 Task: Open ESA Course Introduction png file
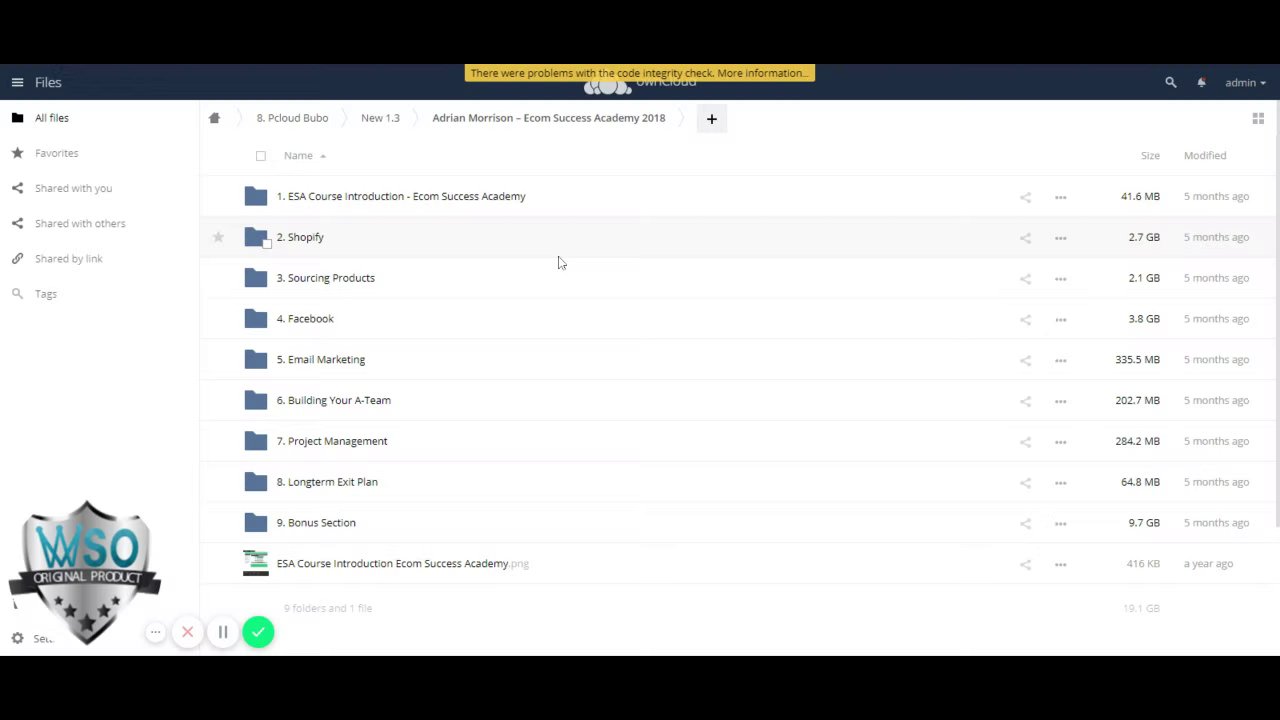[x=403, y=564]
